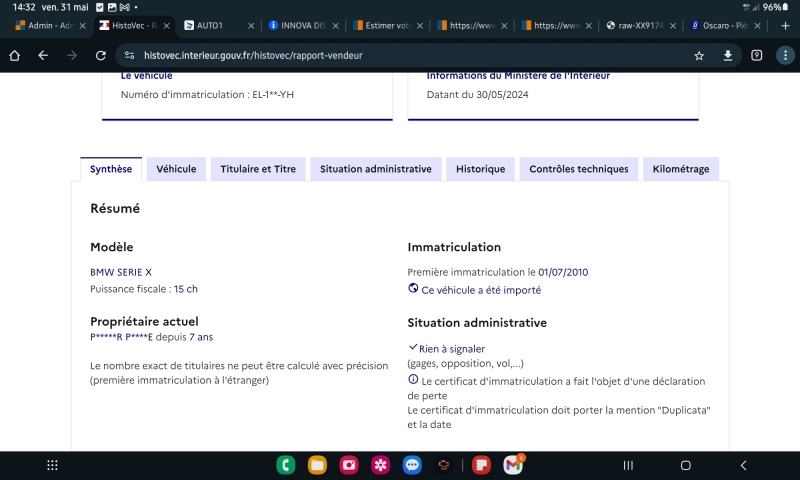Image resolution: width=800 pixels, height=480 pixels.
Task: Click the '15 ch' fiscal power value
Action: coord(186,289)
